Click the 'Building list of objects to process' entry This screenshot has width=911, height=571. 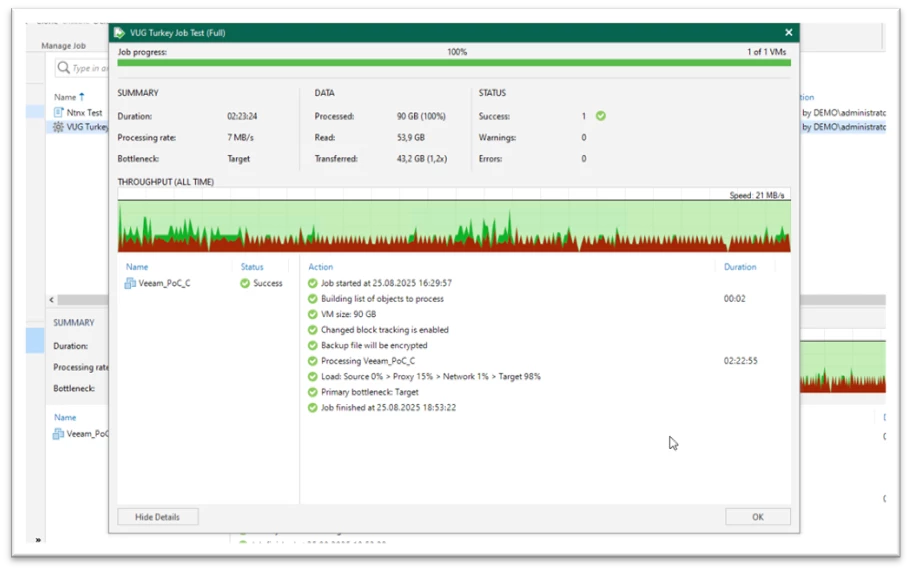coord(382,299)
